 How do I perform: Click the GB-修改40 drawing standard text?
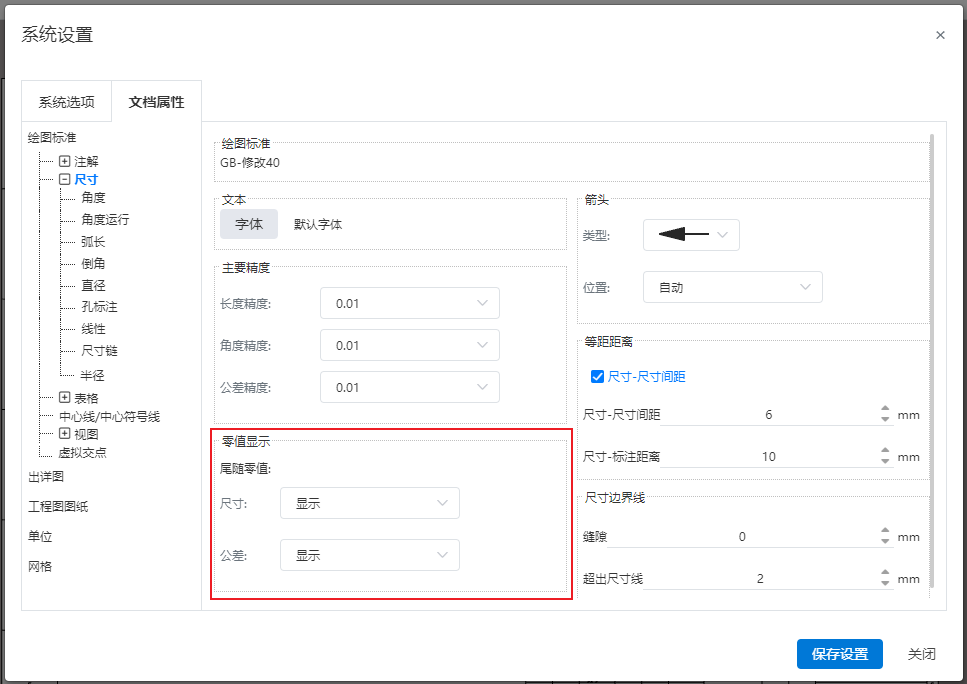250,163
